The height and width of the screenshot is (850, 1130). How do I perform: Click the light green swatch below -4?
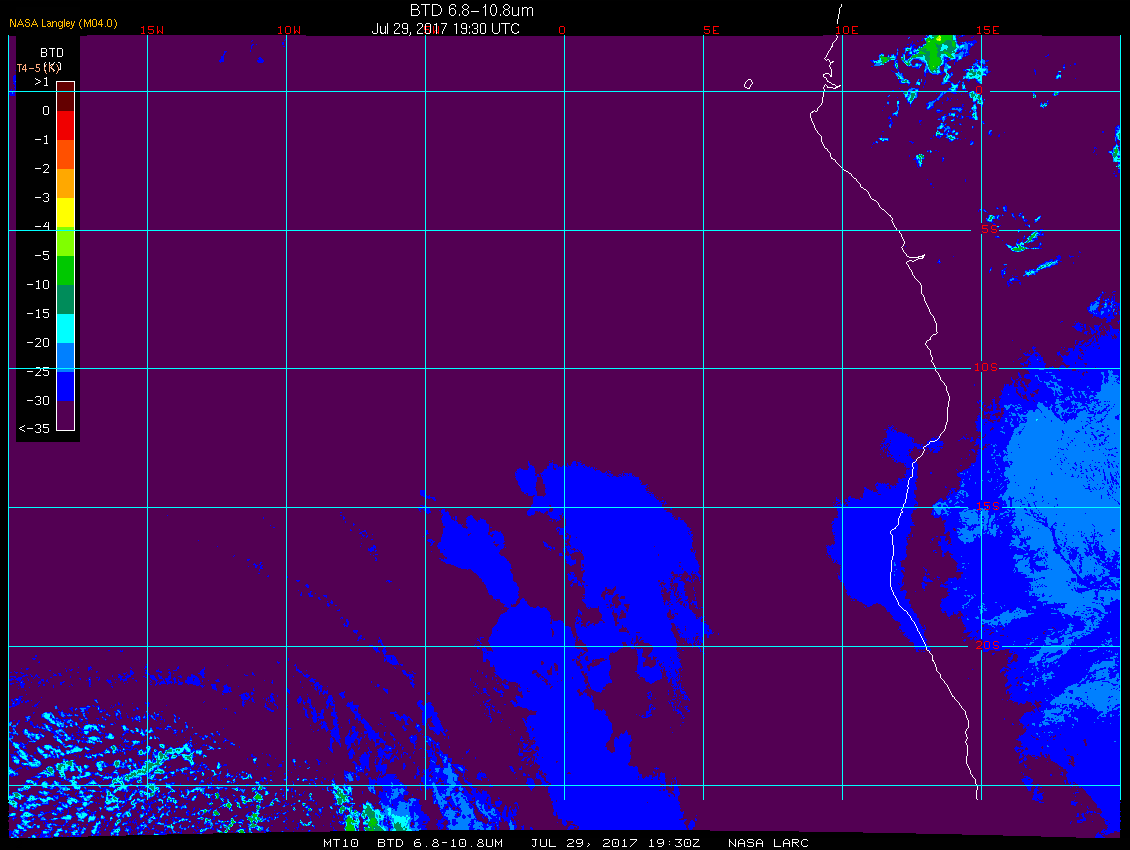click(x=66, y=242)
